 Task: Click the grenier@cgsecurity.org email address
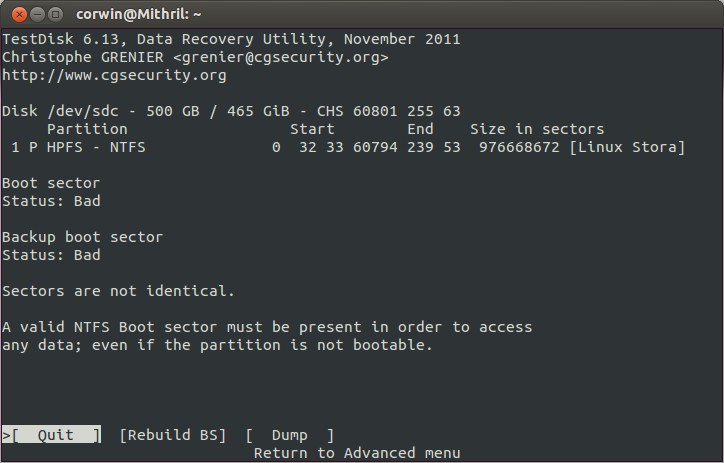[x=281, y=57]
